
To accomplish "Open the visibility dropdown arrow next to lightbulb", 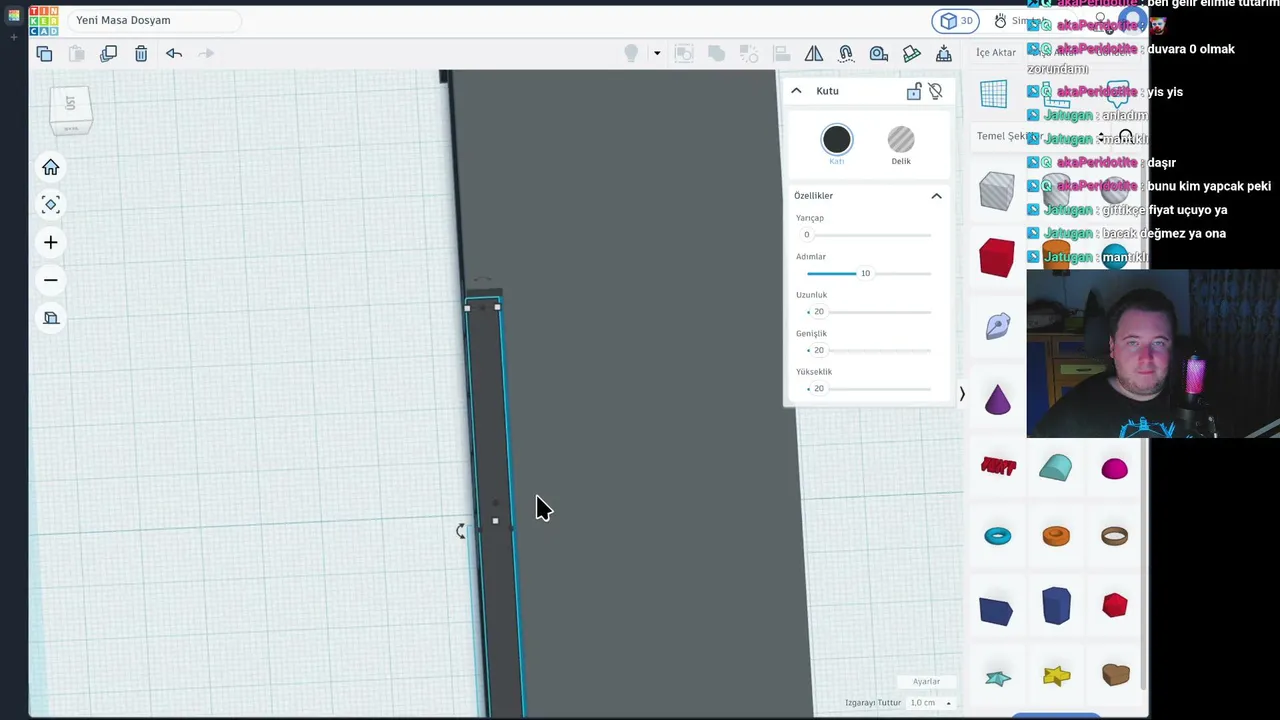I will (x=657, y=53).
